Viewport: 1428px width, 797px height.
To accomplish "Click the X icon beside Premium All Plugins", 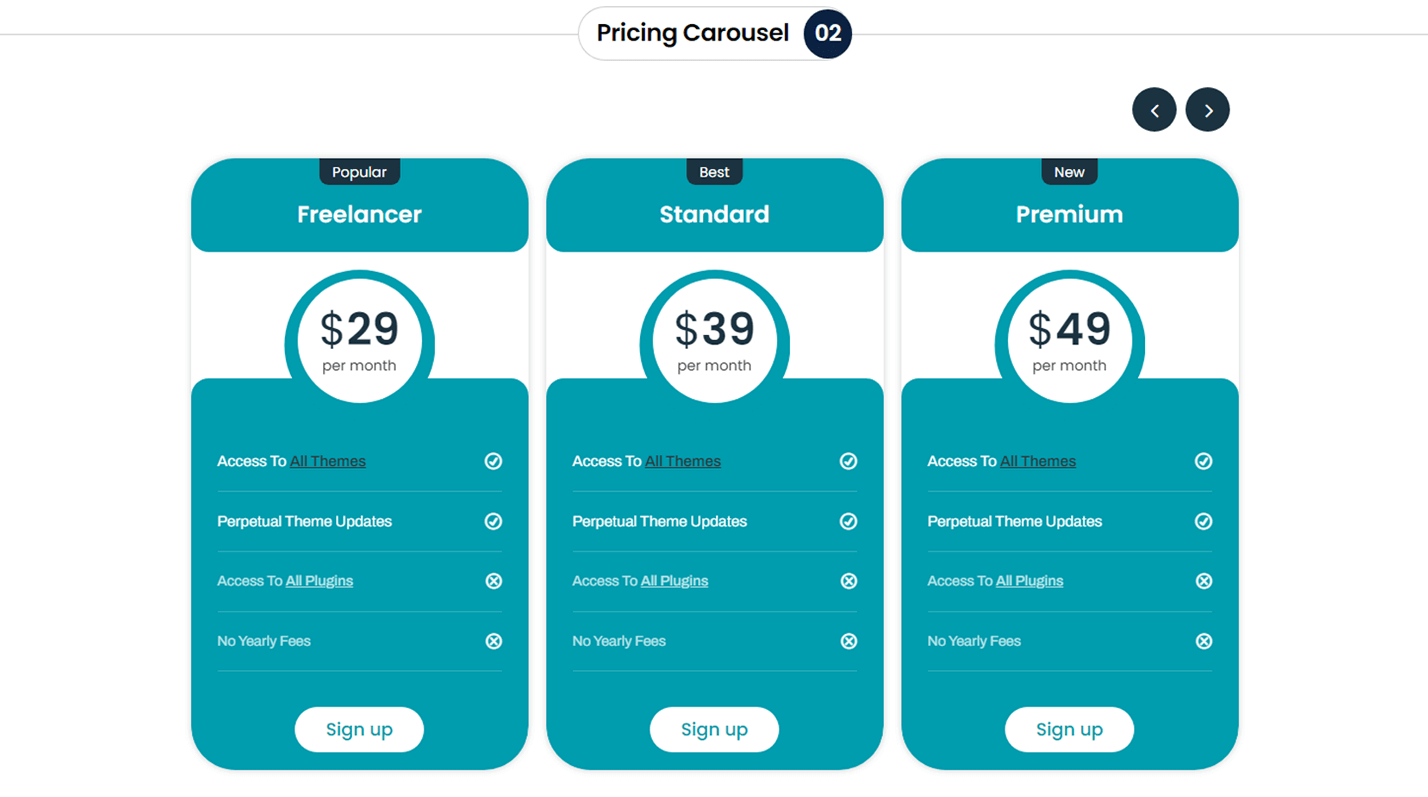I will click(x=1203, y=581).
